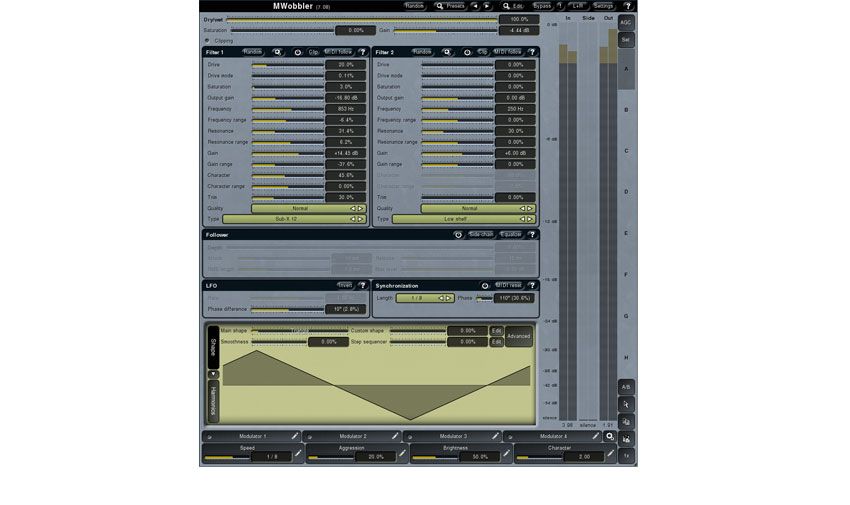Toggle Follower power button

[458, 235]
